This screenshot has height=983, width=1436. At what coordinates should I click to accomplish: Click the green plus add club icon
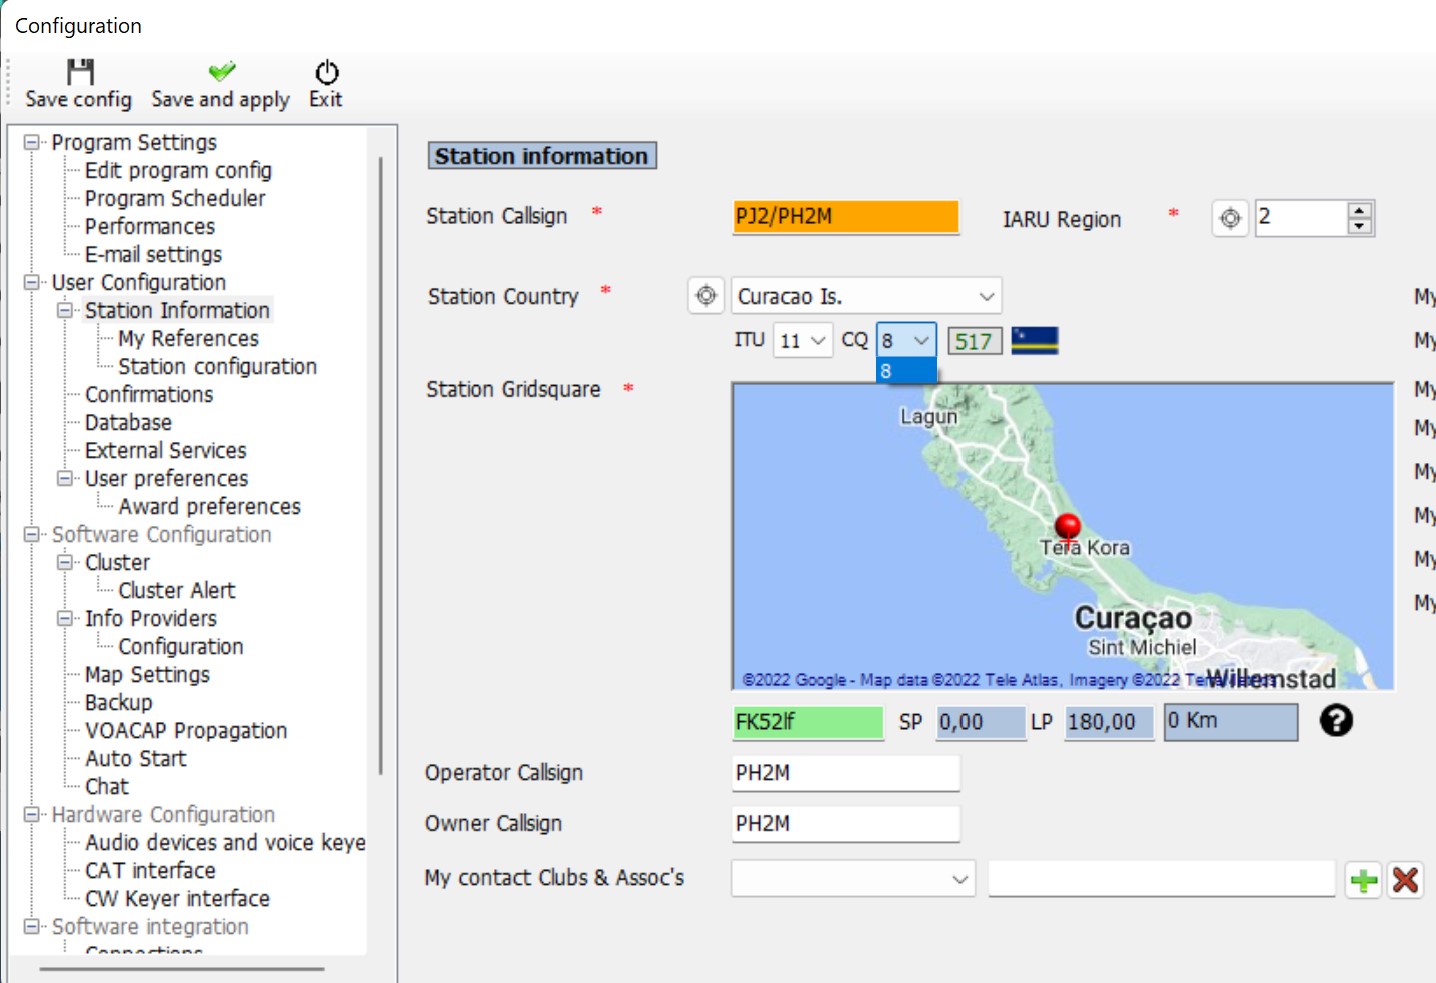1363,880
